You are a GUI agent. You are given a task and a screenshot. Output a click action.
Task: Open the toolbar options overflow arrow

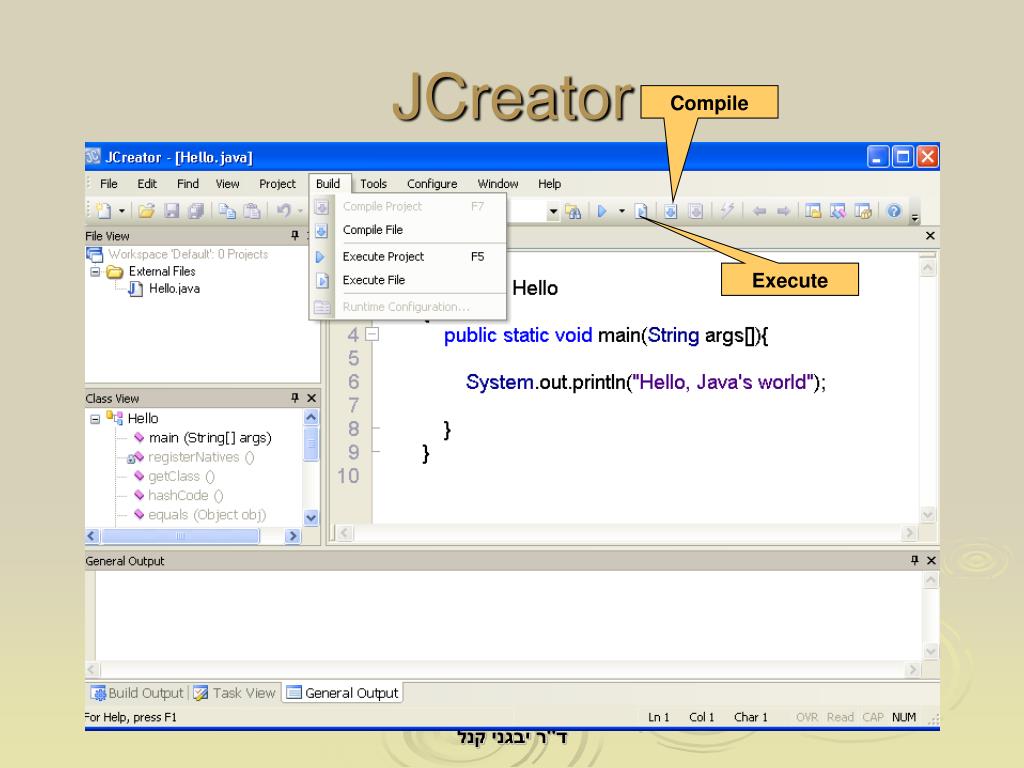pyautogui.click(x=914, y=217)
